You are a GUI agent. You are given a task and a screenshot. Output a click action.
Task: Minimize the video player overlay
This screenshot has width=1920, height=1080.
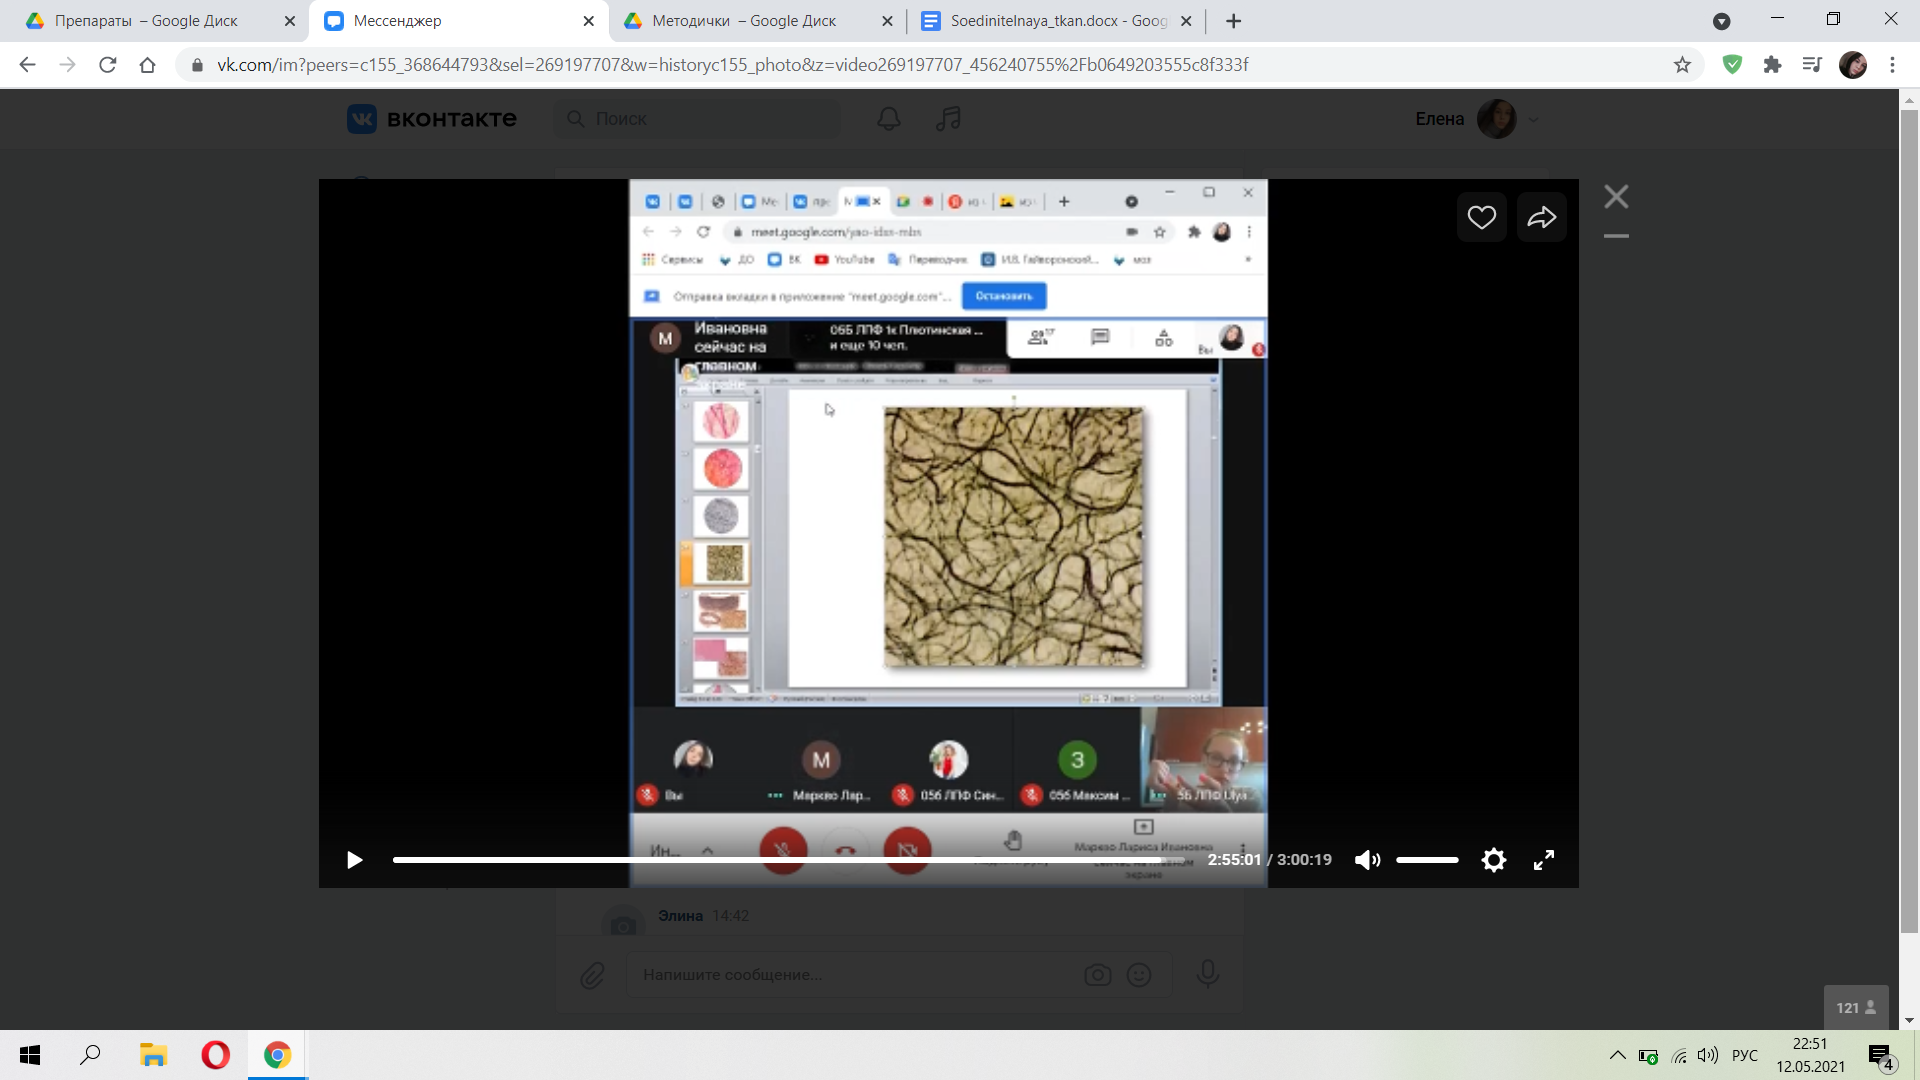(1616, 236)
